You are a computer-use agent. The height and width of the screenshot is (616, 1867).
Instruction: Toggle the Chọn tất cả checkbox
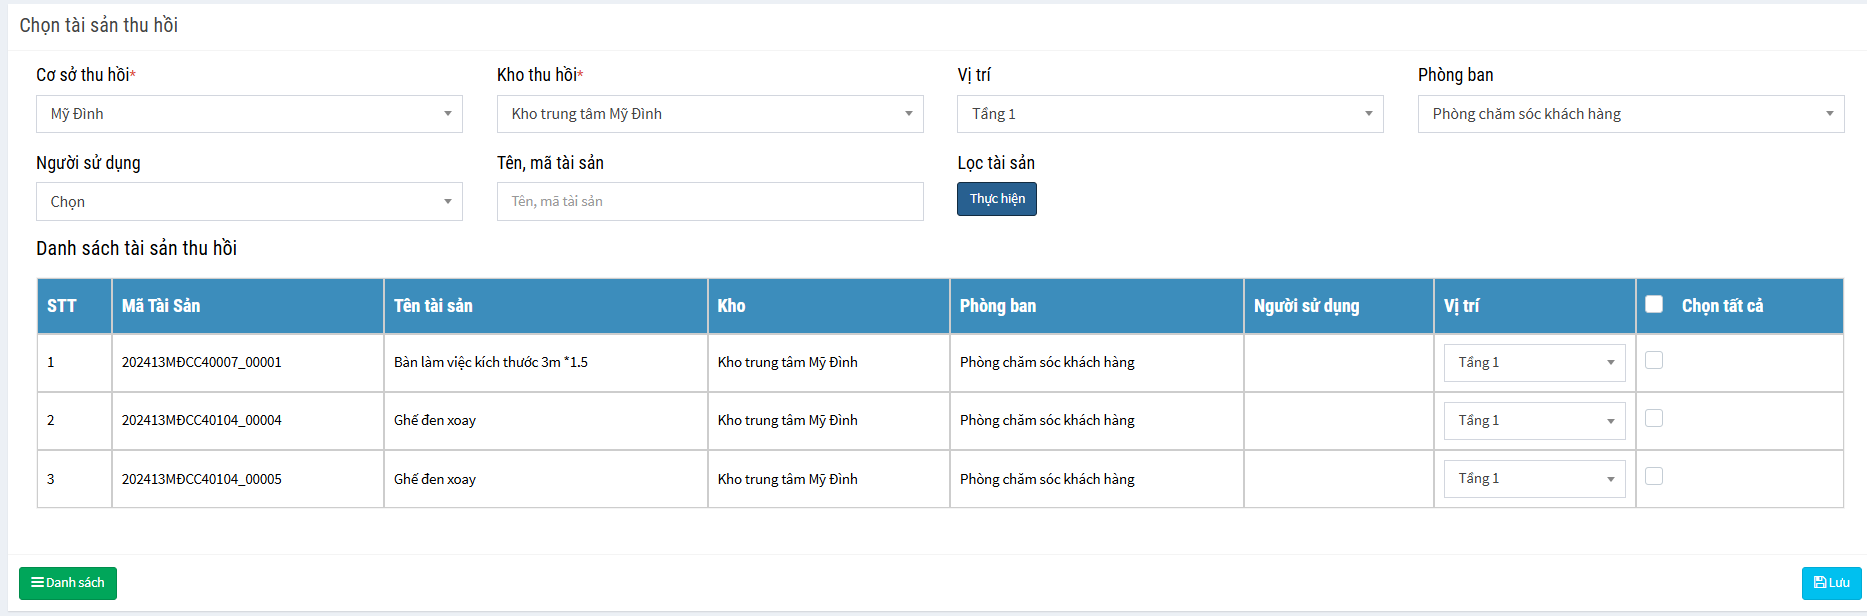[x=1654, y=304]
